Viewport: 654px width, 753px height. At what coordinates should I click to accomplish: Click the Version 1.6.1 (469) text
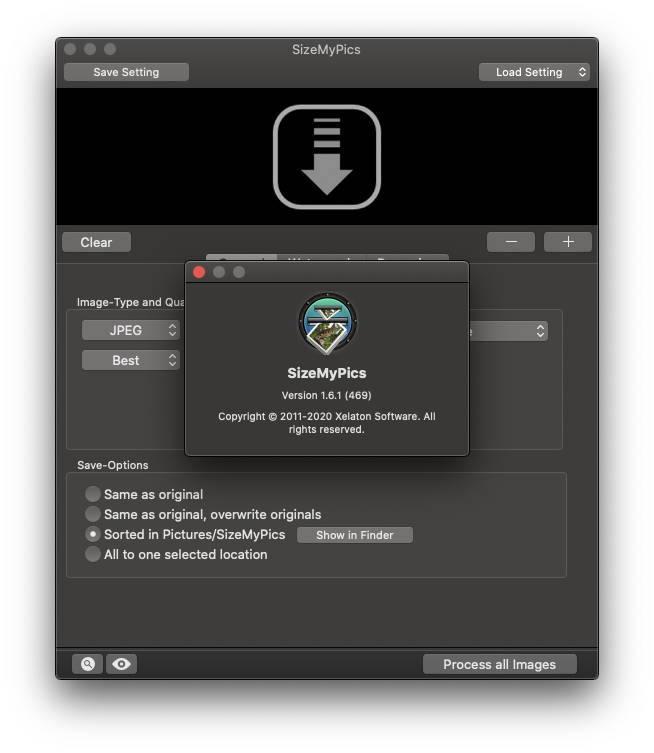coord(327,395)
